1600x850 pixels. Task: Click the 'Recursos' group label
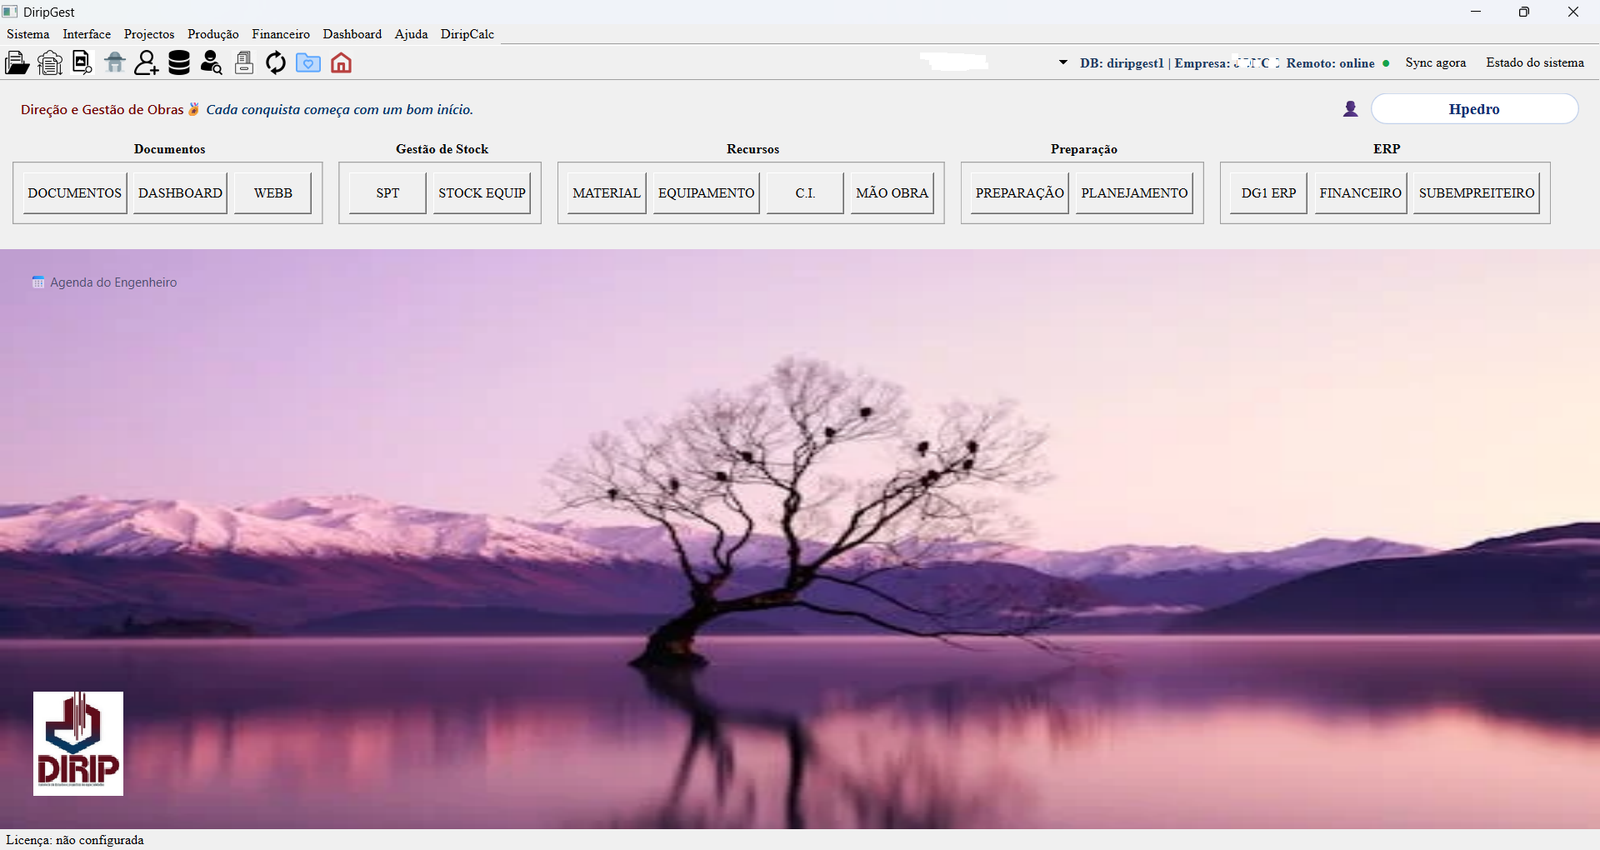(753, 149)
